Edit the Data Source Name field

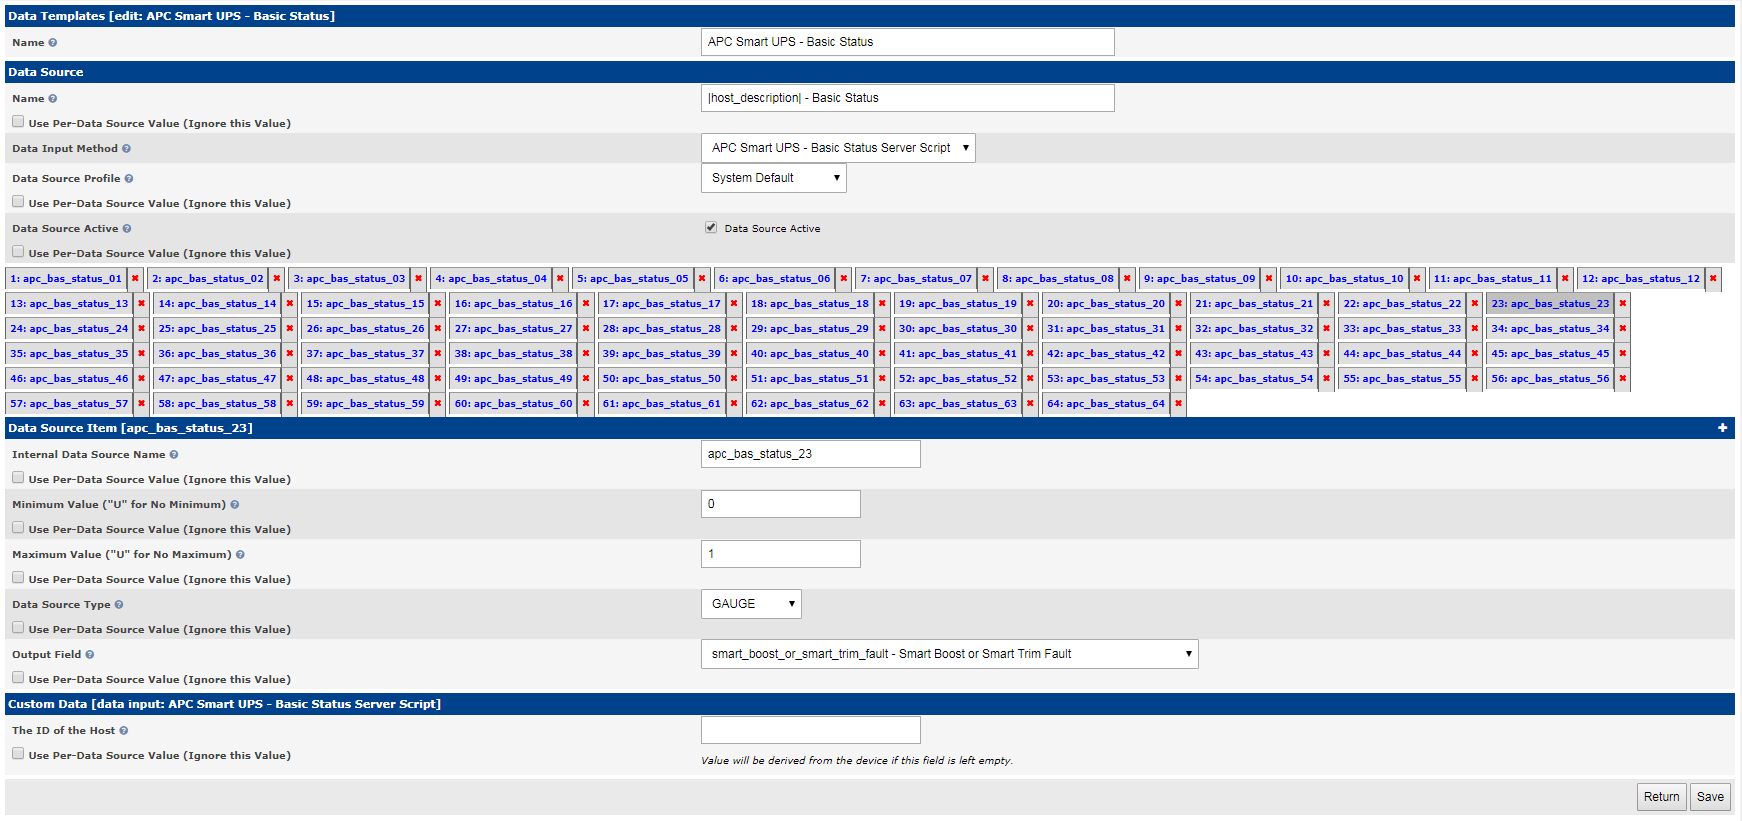907,98
